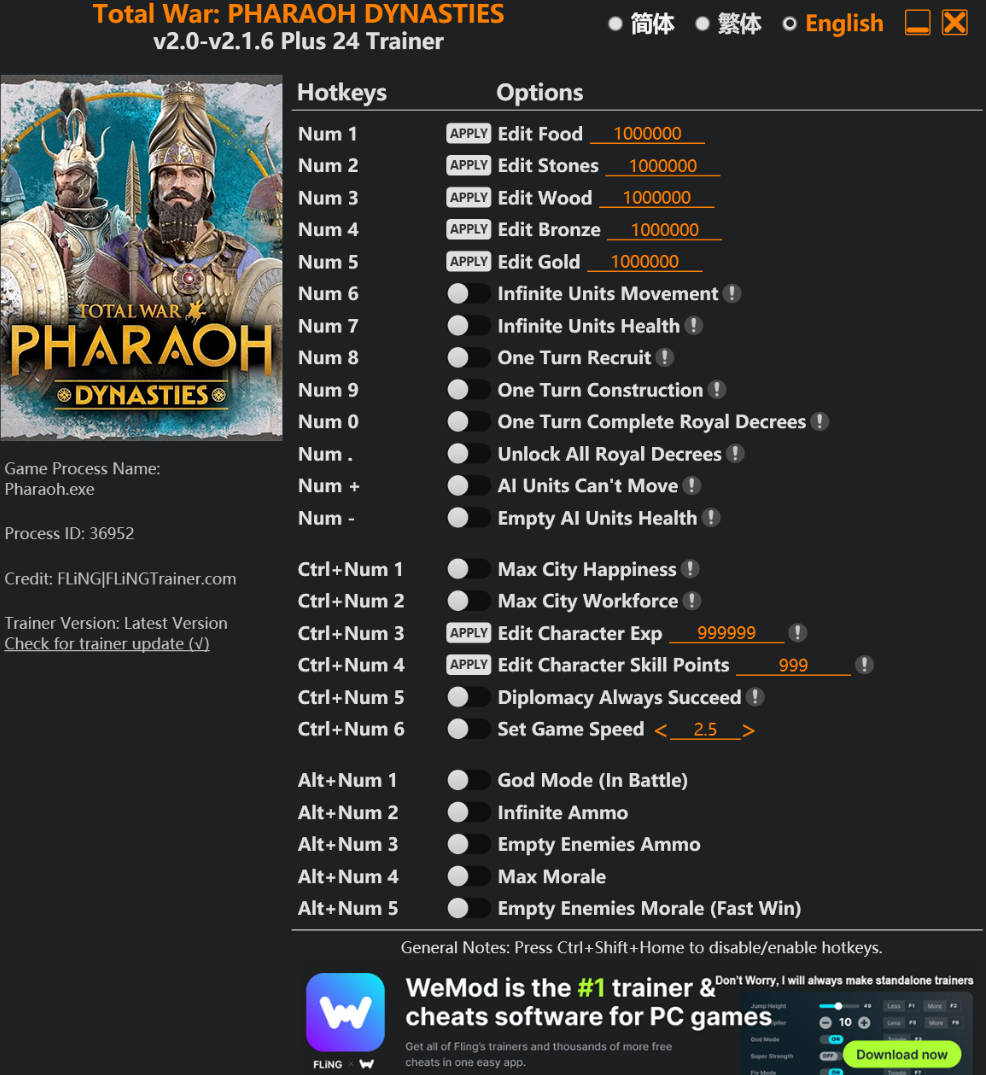Open Check for trainer update link
Image resolution: width=986 pixels, height=1075 pixels.
click(107, 644)
